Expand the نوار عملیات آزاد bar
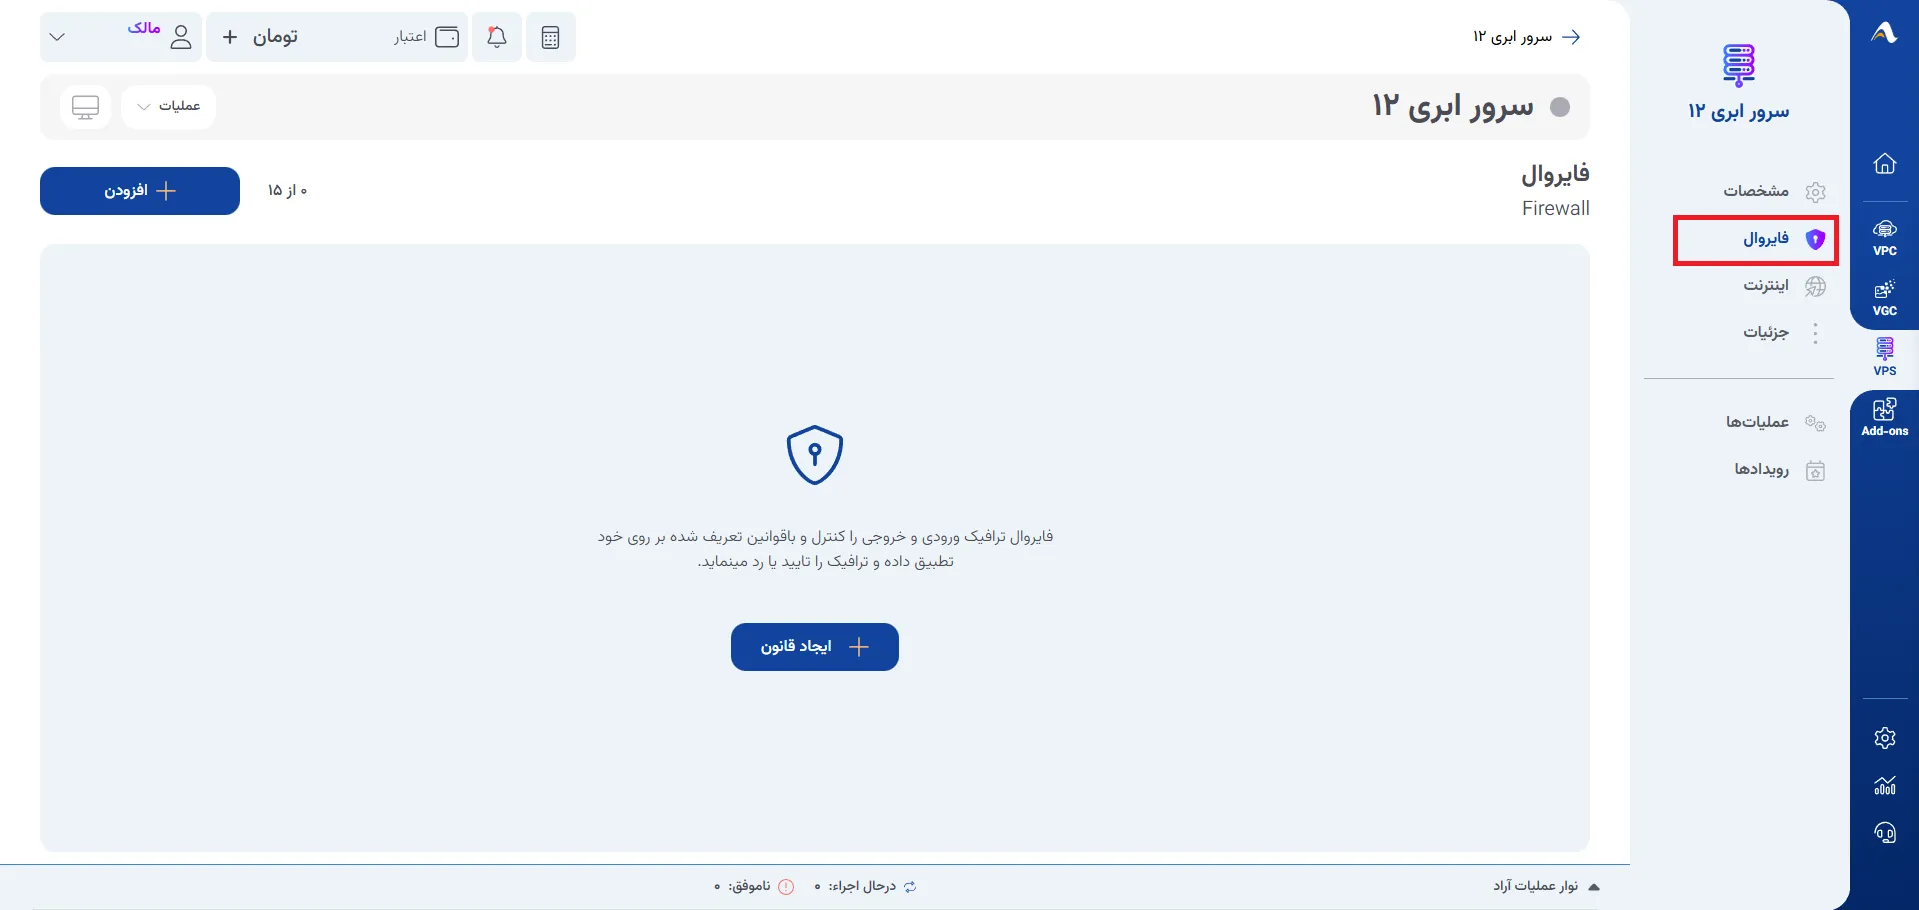This screenshot has width=1919, height=910. pos(1547,886)
